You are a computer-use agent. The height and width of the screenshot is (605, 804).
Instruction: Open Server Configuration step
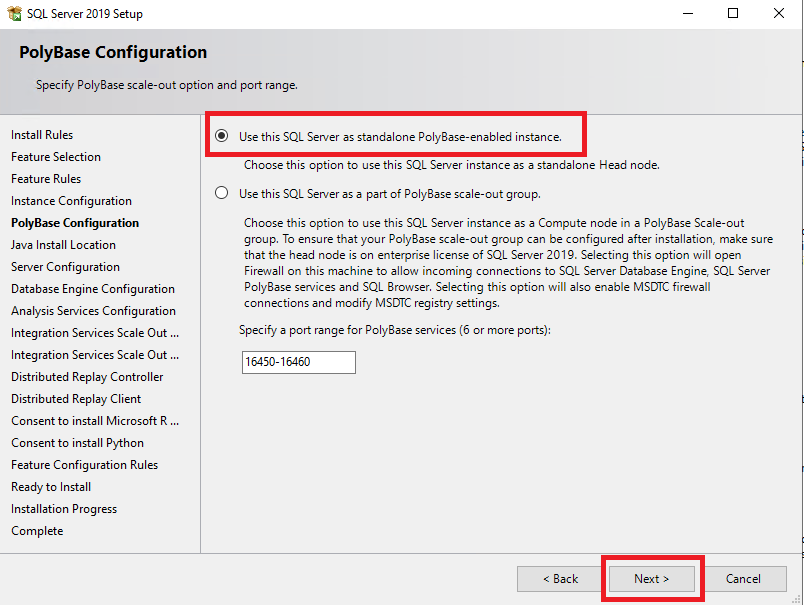pyautogui.click(x=65, y=267)
